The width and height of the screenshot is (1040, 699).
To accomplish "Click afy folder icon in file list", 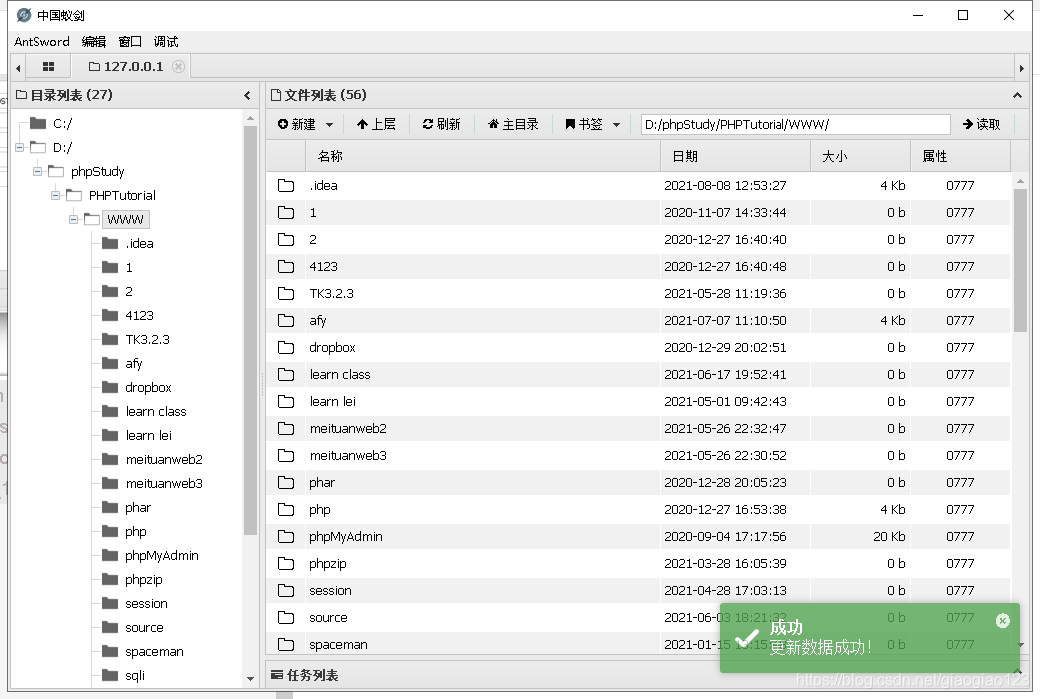I will (x=286, y=320).
